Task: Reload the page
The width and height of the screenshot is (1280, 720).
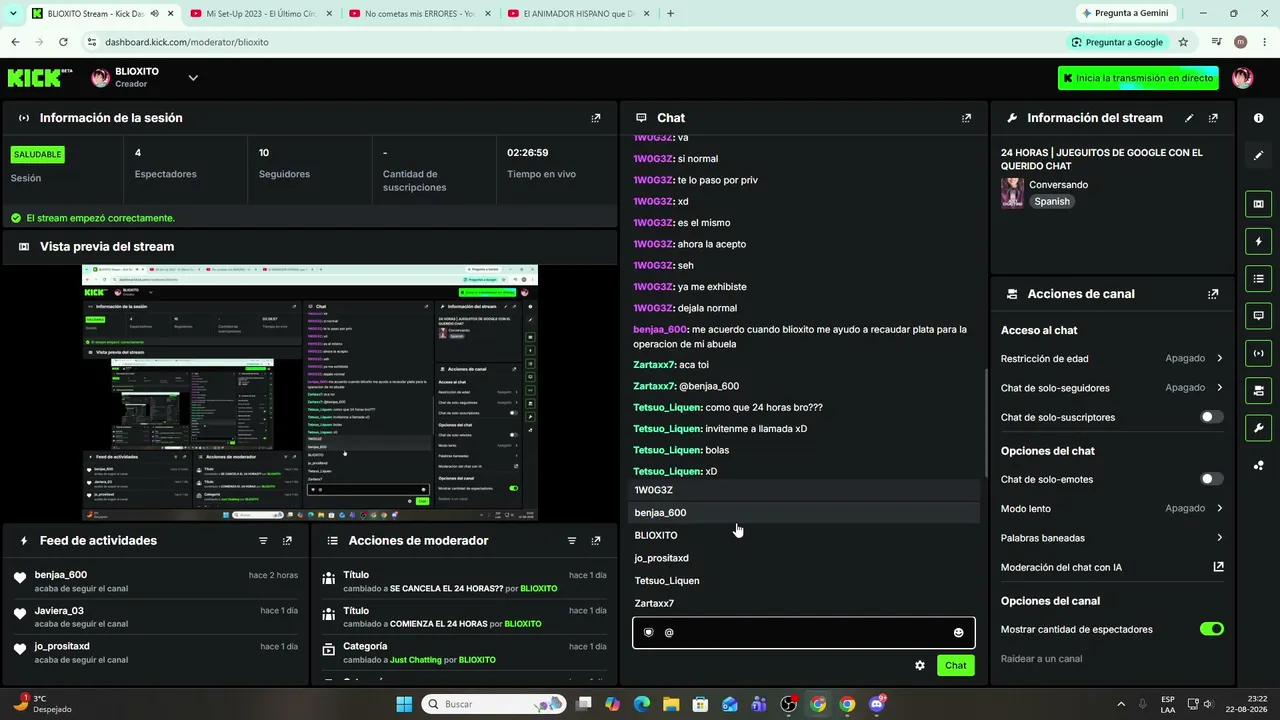Action: click(x=63, y=42)
